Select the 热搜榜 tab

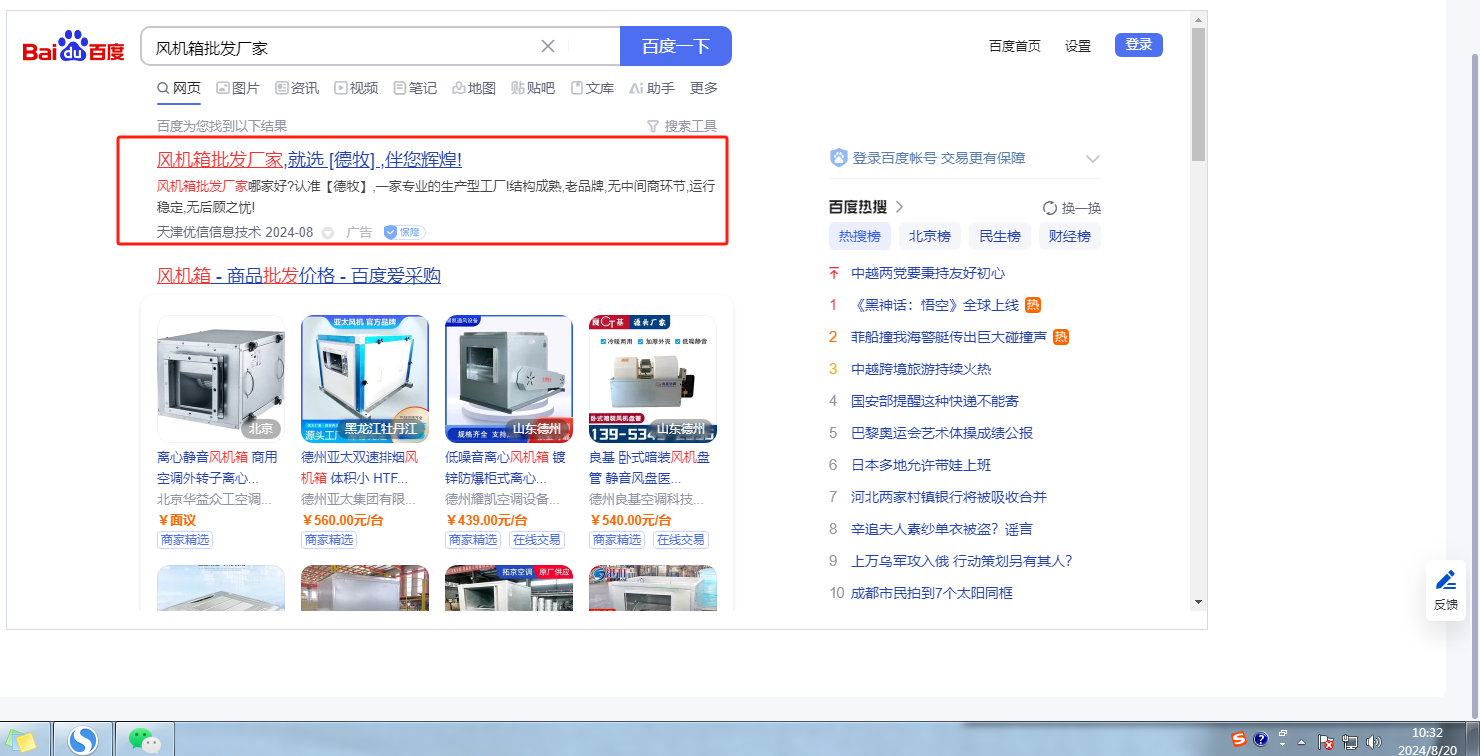860,236
